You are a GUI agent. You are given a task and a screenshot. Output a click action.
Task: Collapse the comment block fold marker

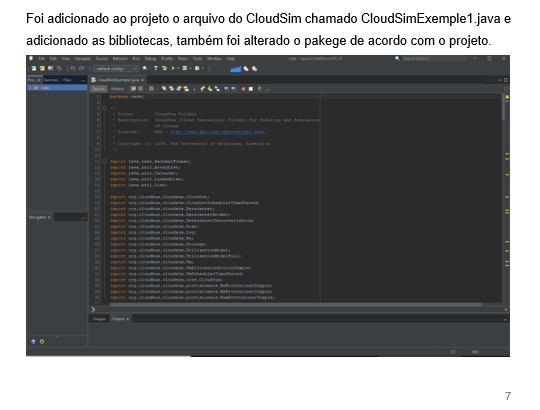coord(105,108)
